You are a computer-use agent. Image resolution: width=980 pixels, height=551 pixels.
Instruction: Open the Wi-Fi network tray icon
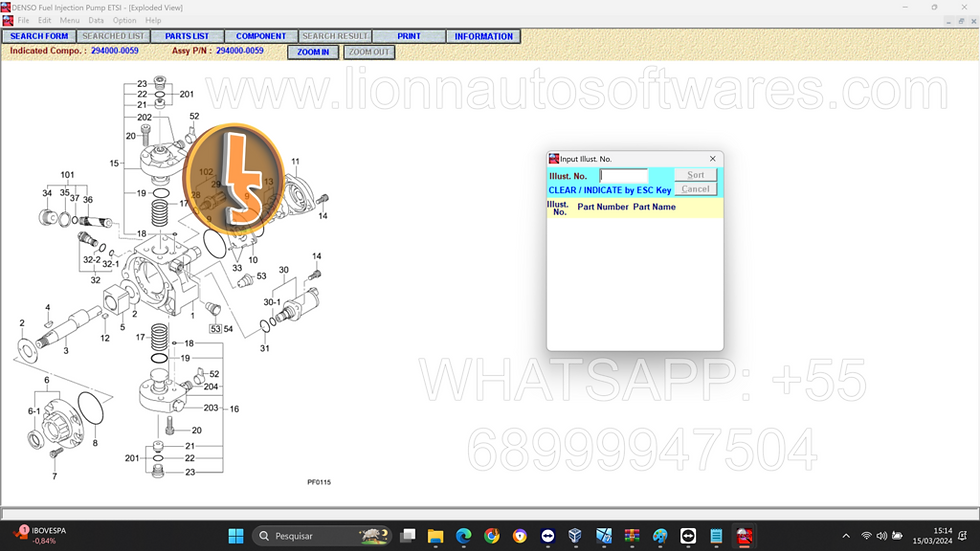pyautogui.click(x=866, y=536)
